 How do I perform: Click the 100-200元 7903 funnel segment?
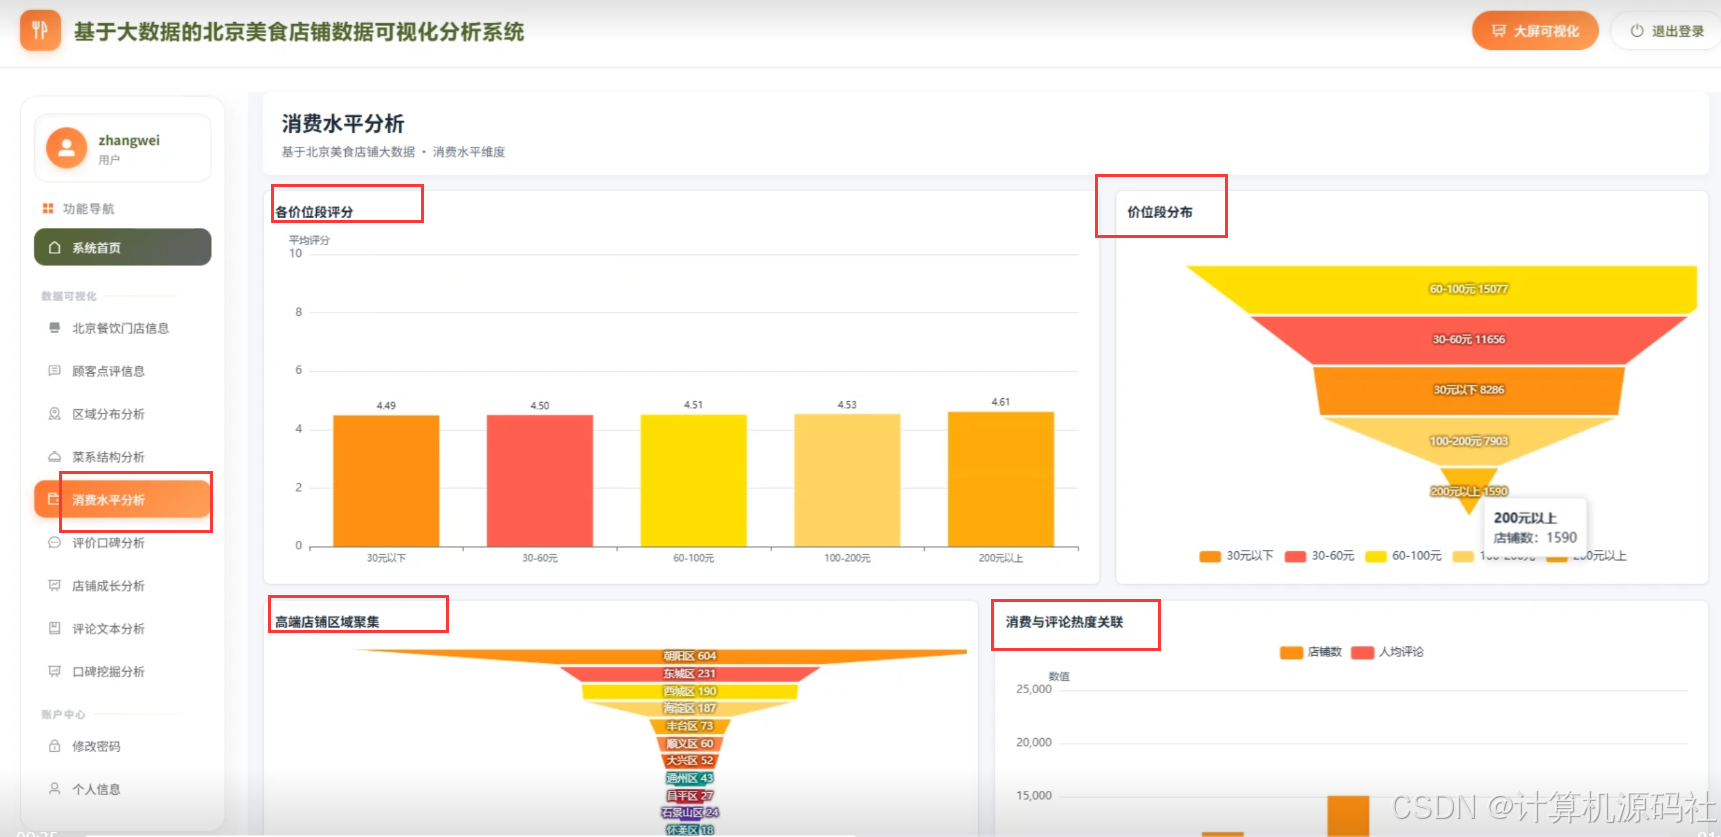1468,441
